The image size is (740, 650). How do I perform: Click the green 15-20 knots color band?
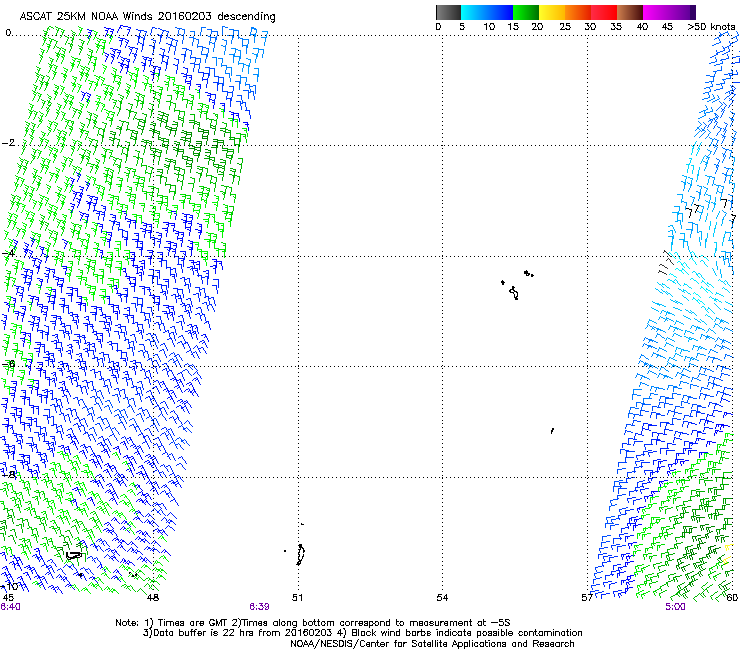[x=526, y=12]
